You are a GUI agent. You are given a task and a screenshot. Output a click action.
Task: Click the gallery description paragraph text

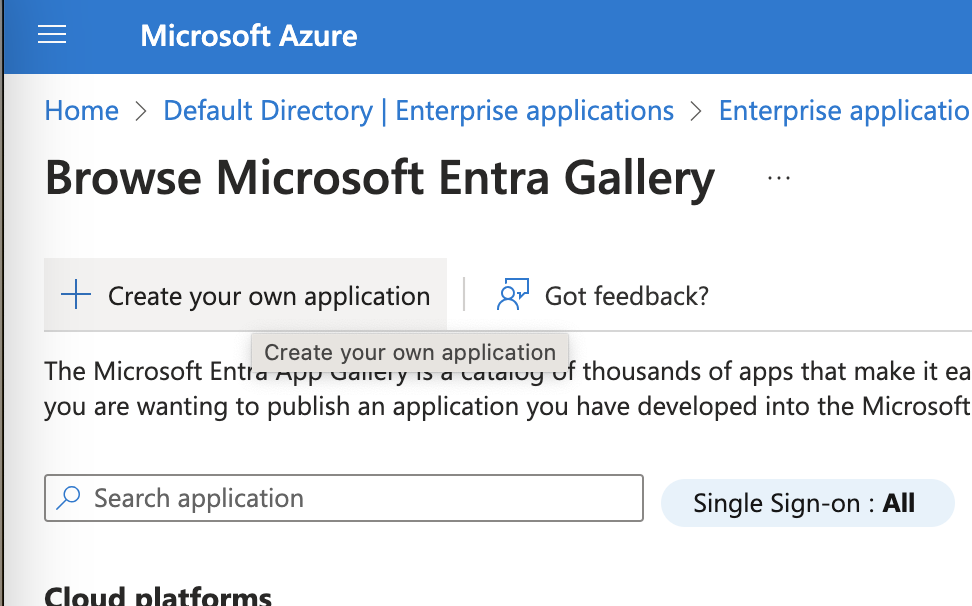click(508, 389)
